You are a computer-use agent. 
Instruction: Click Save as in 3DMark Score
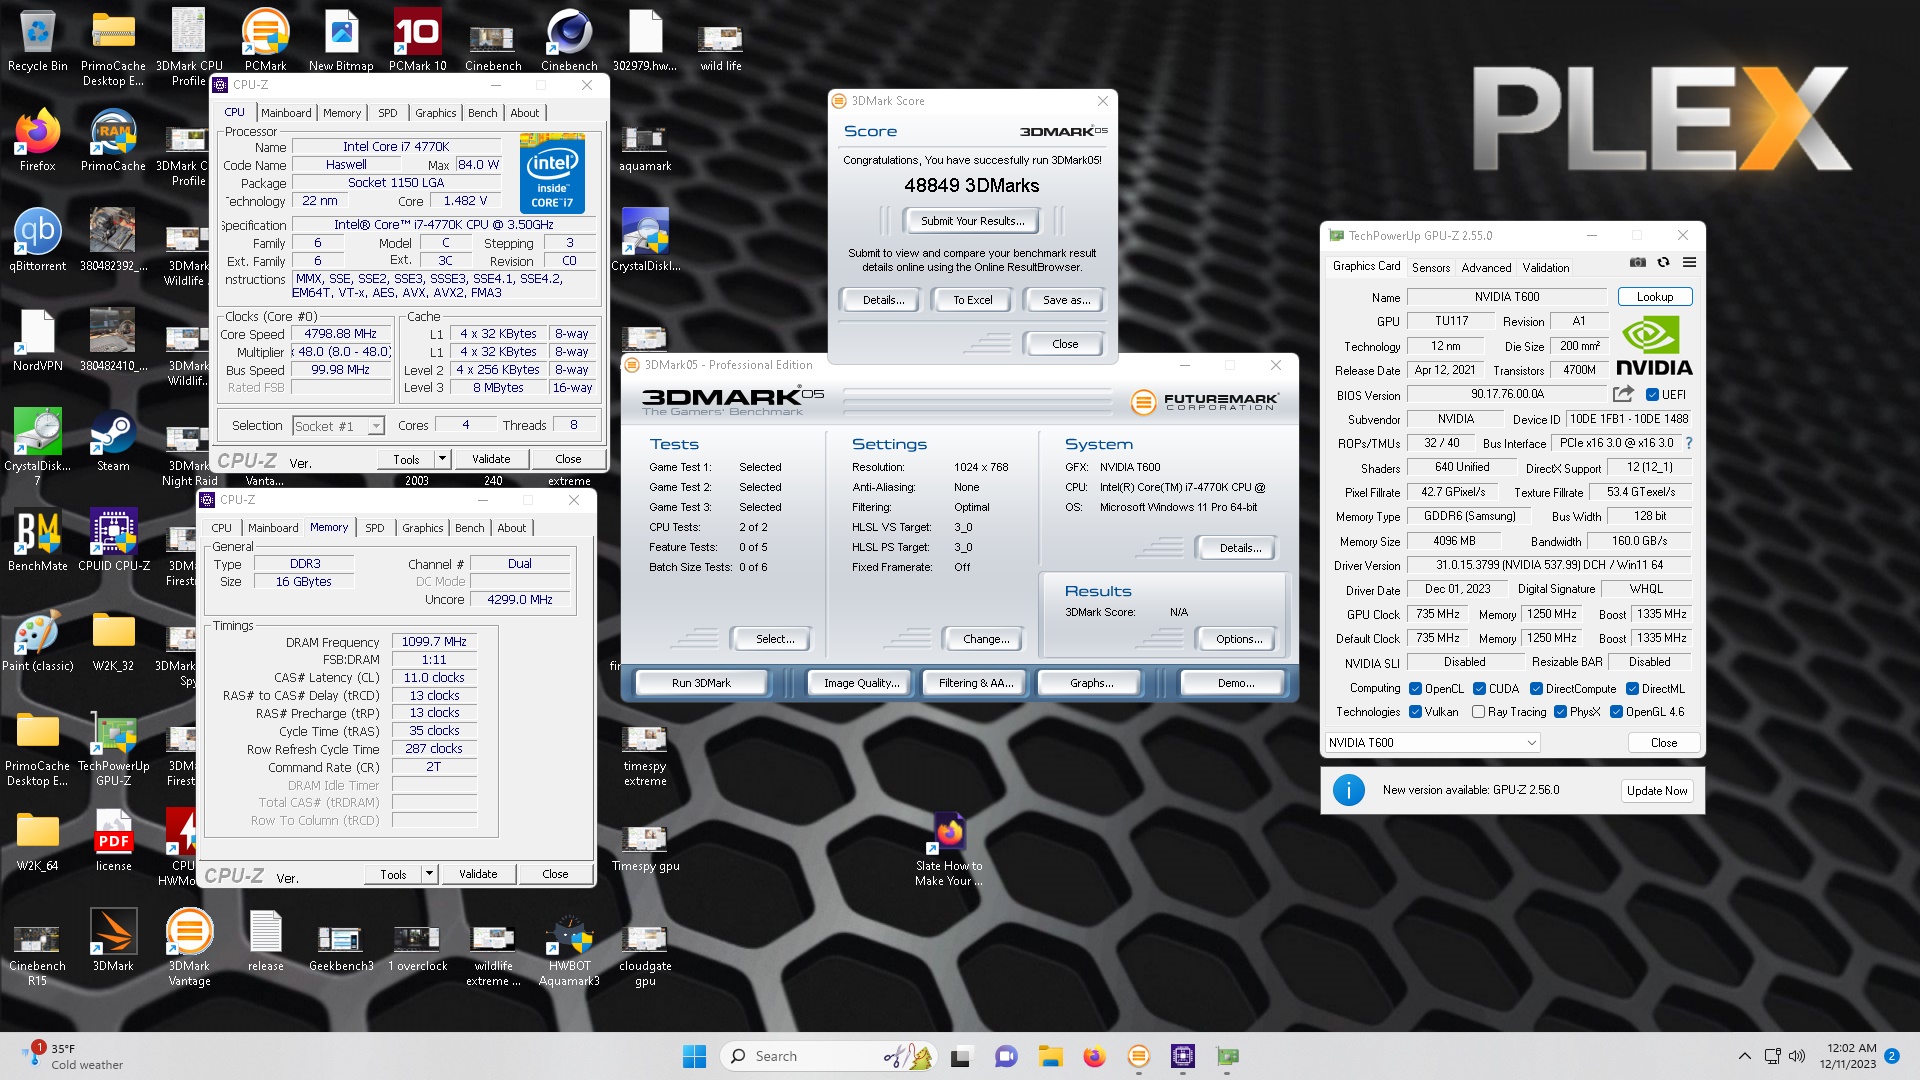(1065, 300)
